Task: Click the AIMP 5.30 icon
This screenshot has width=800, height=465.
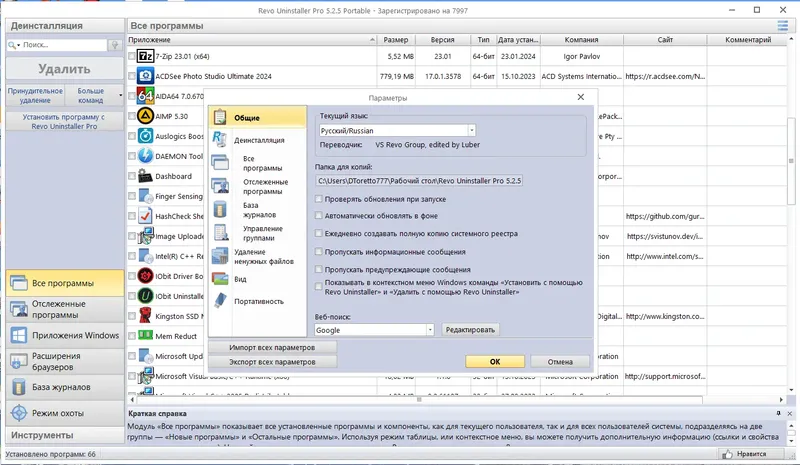Action: pyautogui.click(x=145, y=116)
